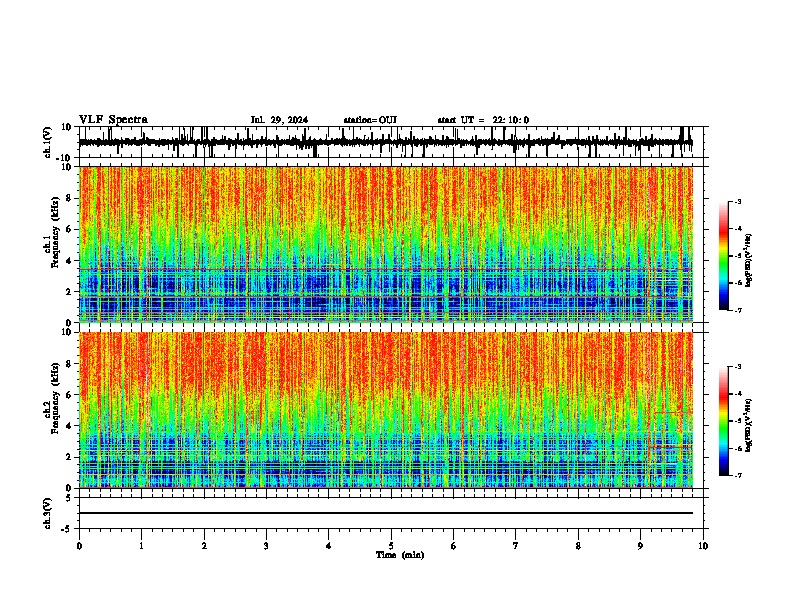The width and height of the screenshot is (792, 612).
Task: Click the ch.1 color bar log PSD unit label
Action: pos(749,260)
